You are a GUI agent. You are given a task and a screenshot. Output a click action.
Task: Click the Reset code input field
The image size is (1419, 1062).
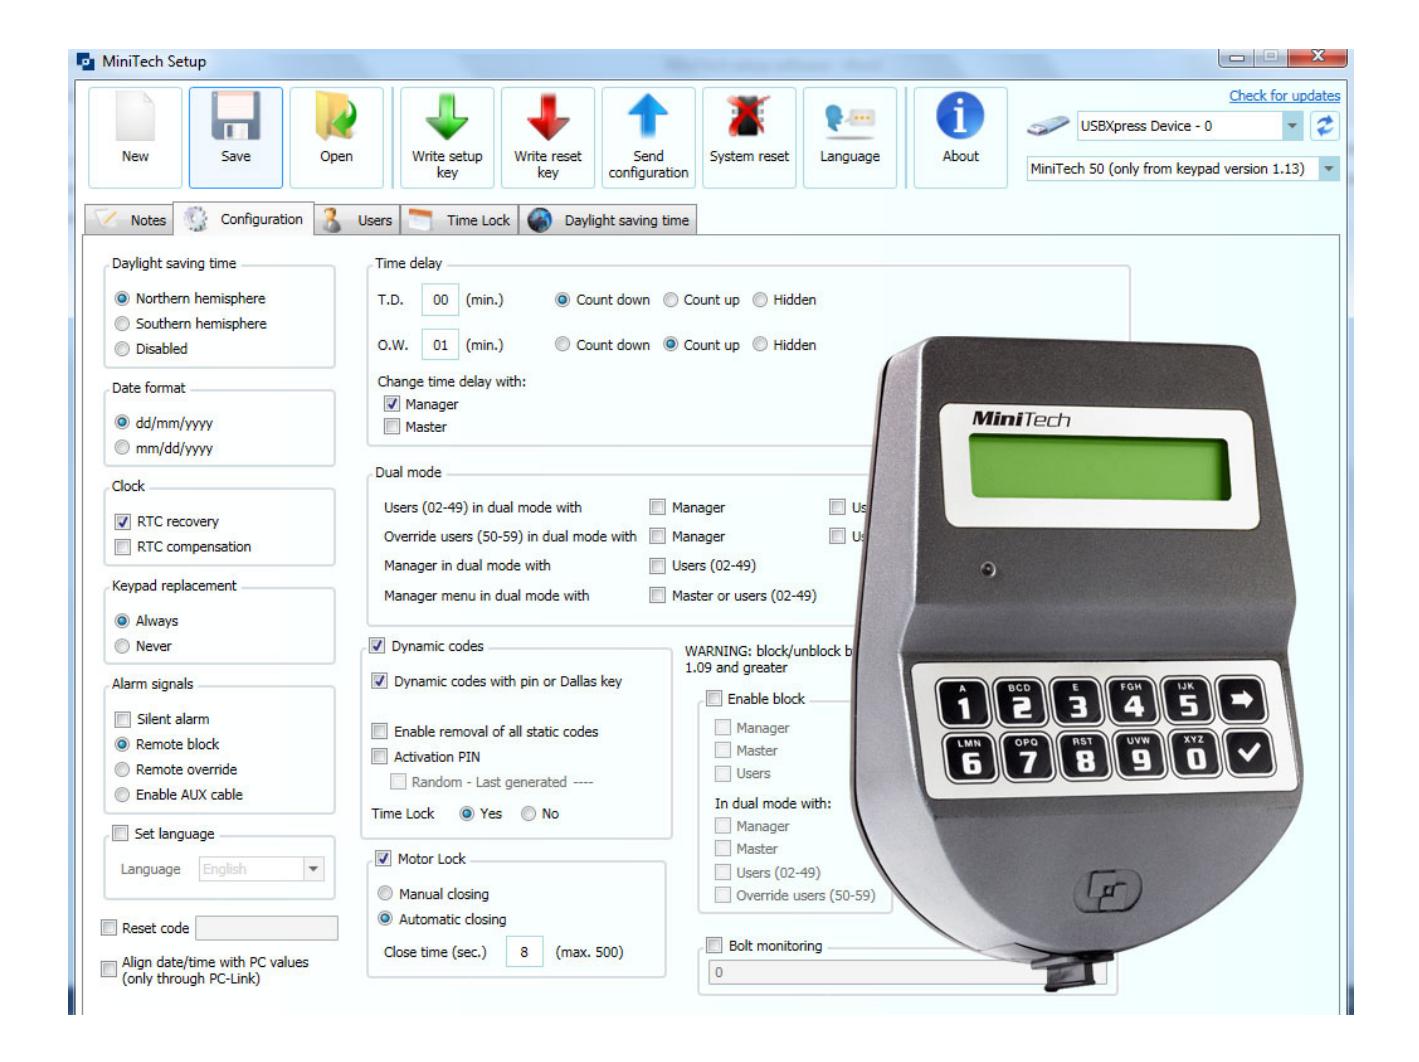pyautogui.click(x=266, y=928)
